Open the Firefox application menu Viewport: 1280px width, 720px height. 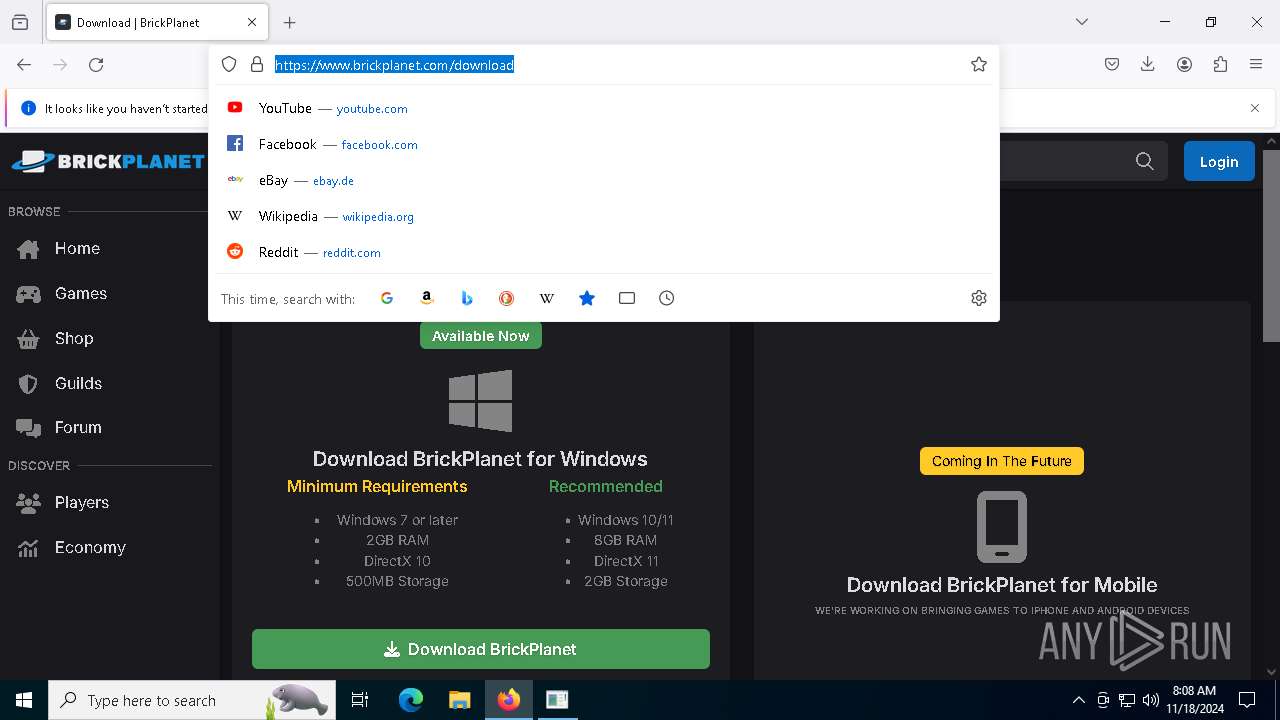(x=1256, y=64)
